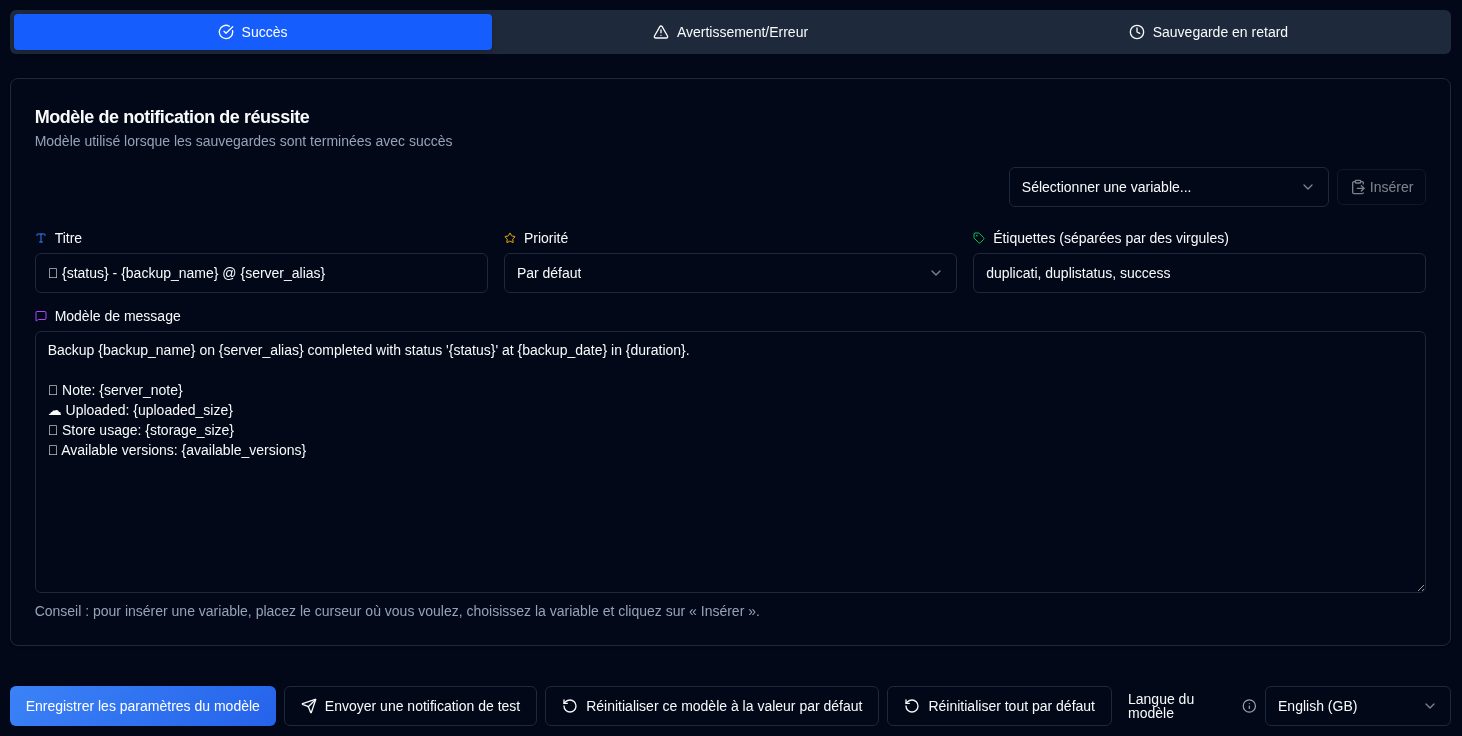Open the Priorité dropdown
Viewport: 1462px width, 736px height.
[730, 273]
